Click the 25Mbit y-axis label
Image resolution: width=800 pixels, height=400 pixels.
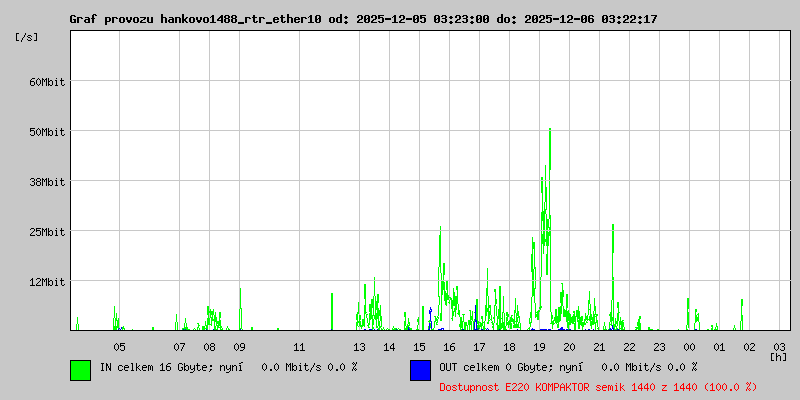coord(46,231)
